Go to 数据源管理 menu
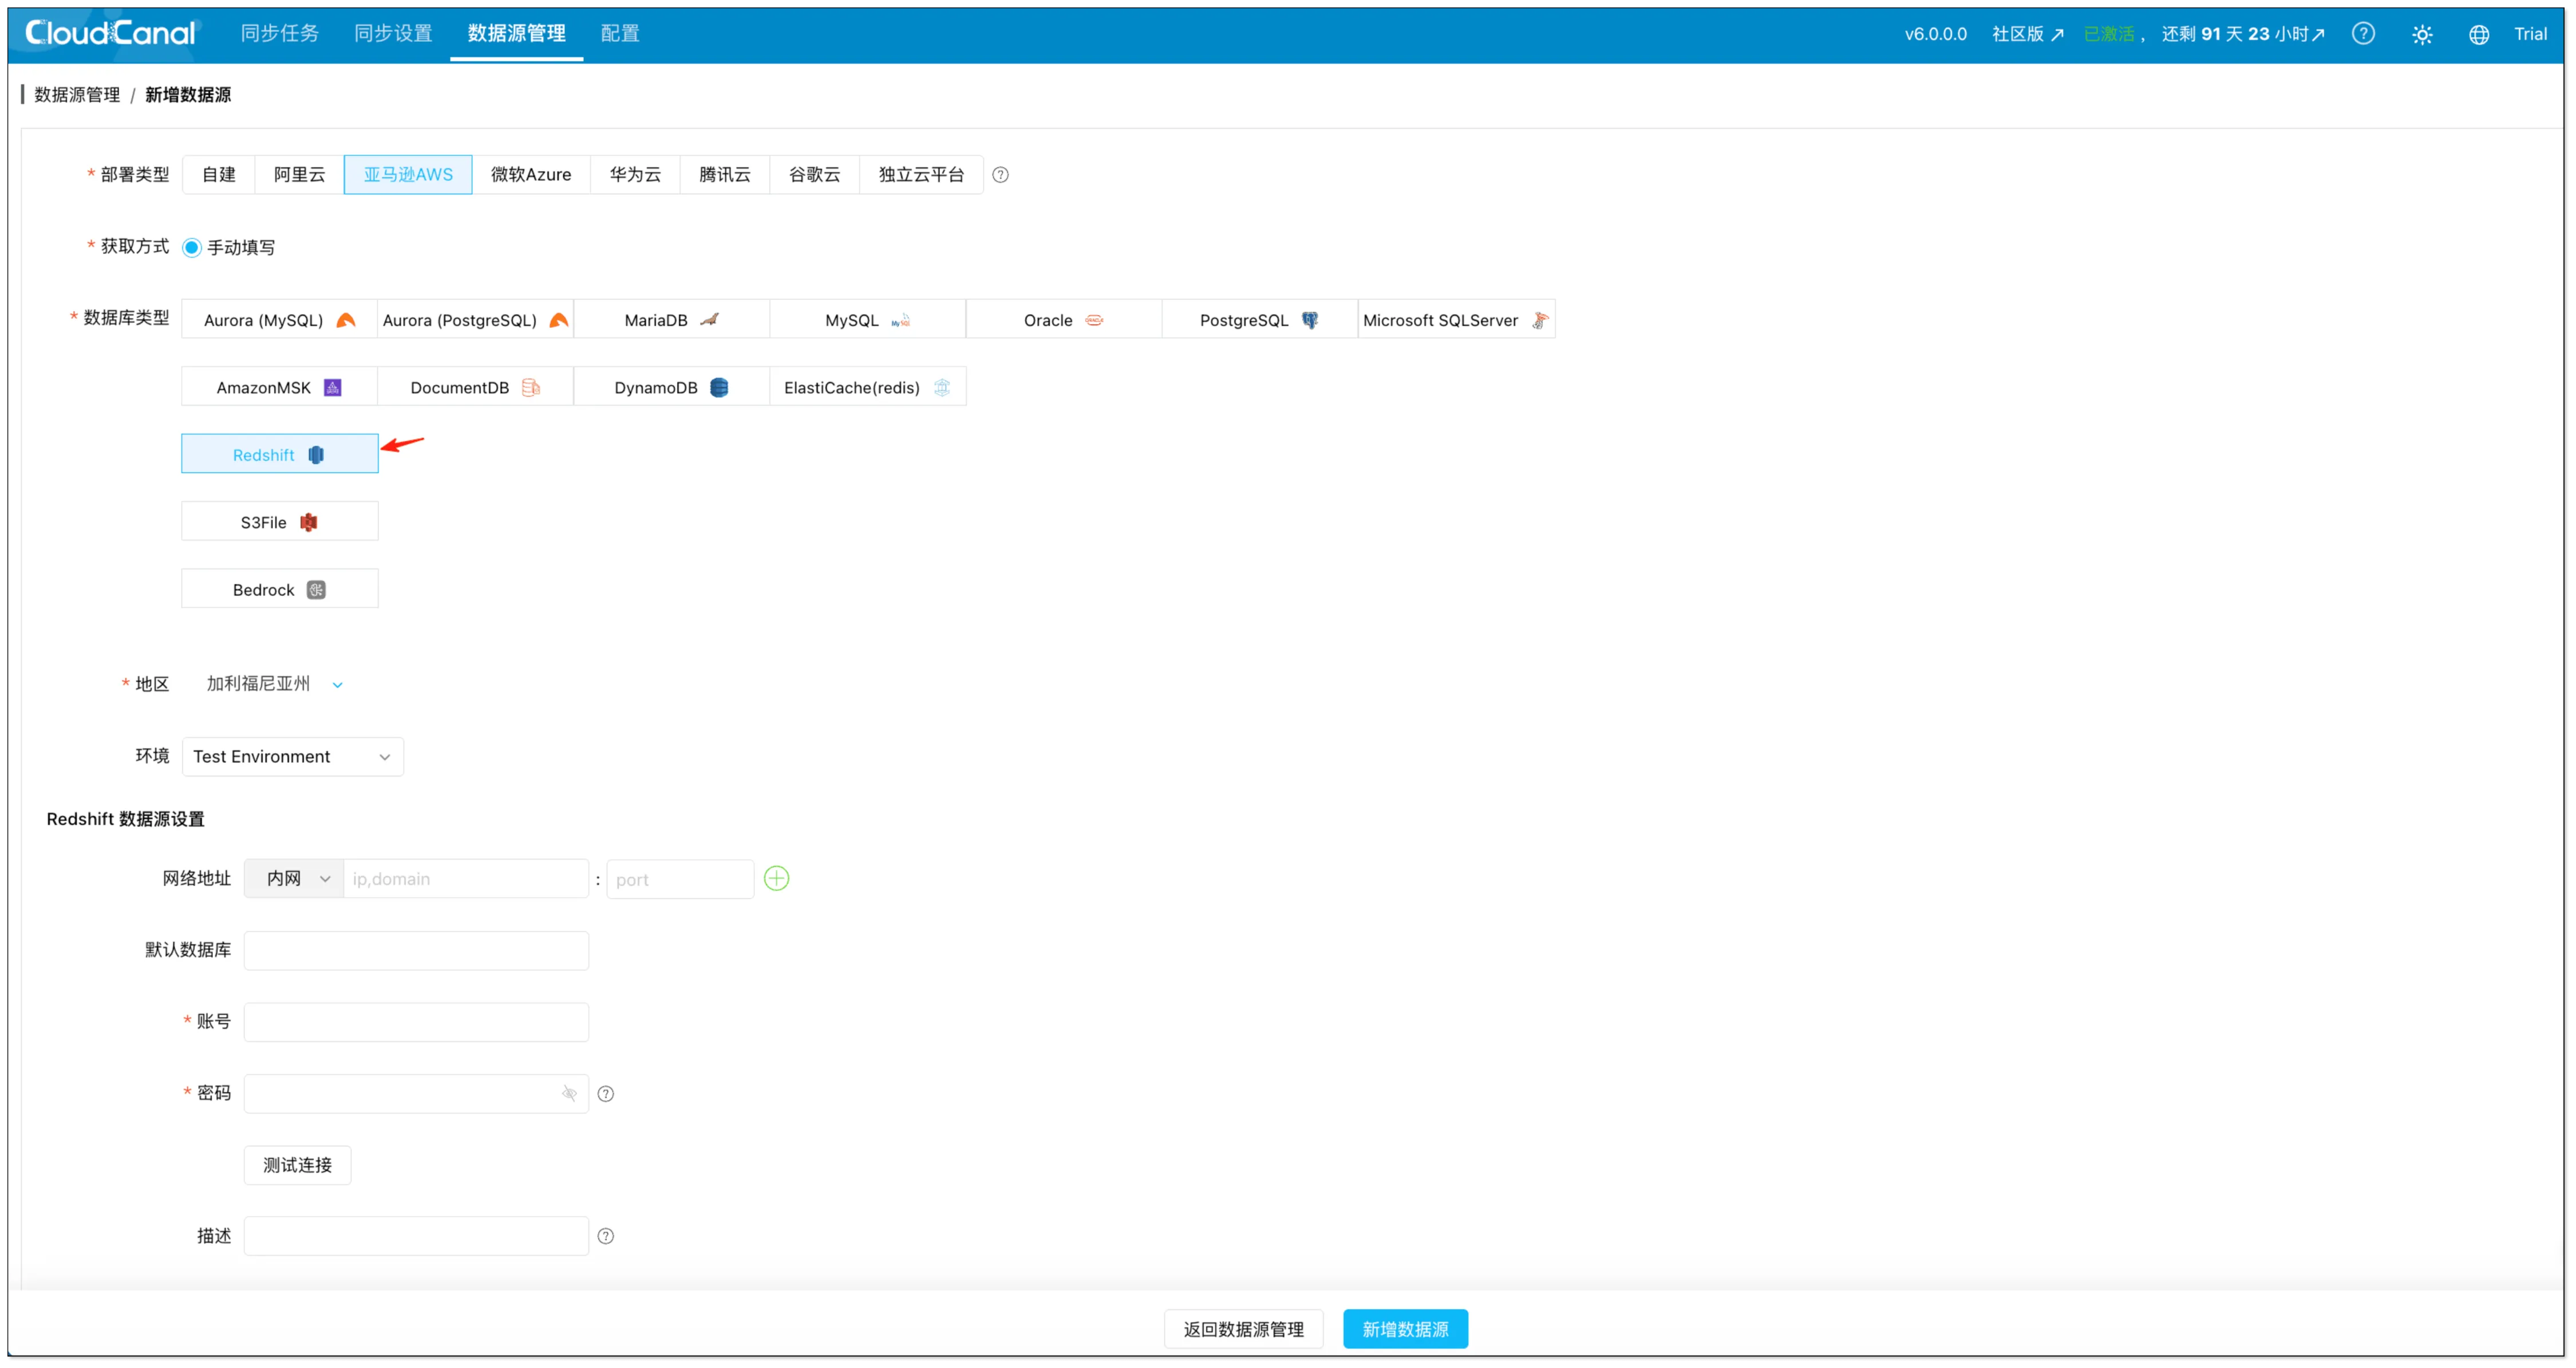Viewport: 2576px width, 1368px height. click(x=516, y=34)
